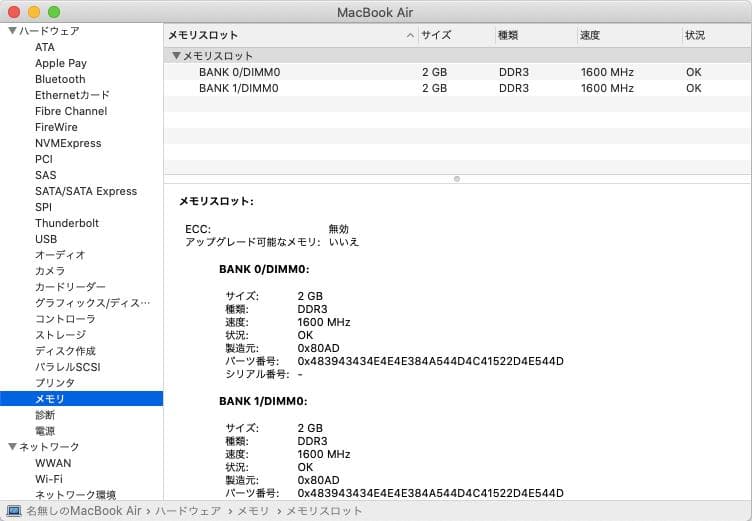Show 電源 information
Viewport: 752px width, 521px height.
[45, 431]
